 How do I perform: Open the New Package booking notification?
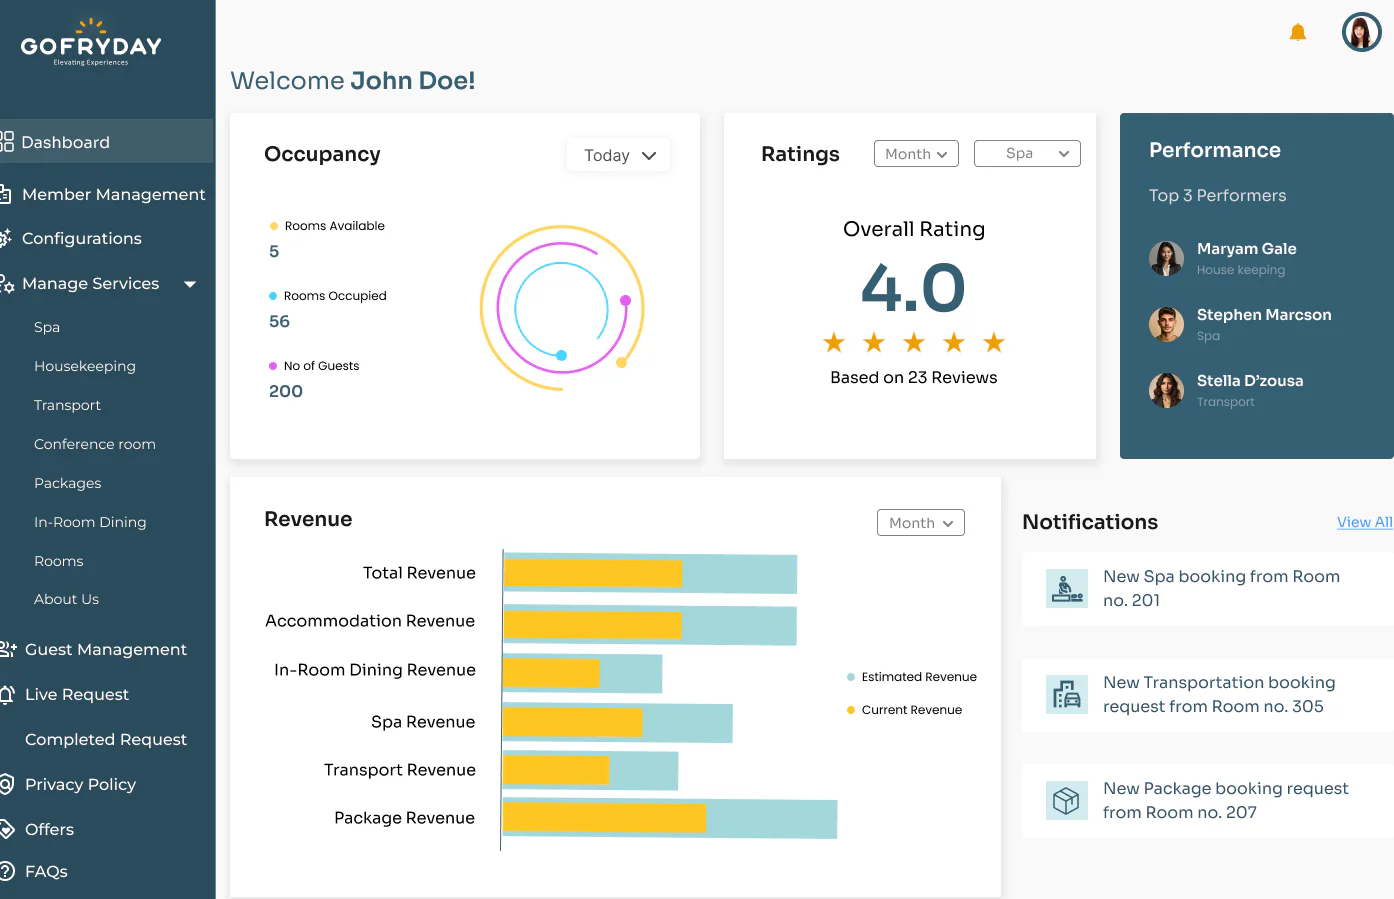(x=1208, y=800)
